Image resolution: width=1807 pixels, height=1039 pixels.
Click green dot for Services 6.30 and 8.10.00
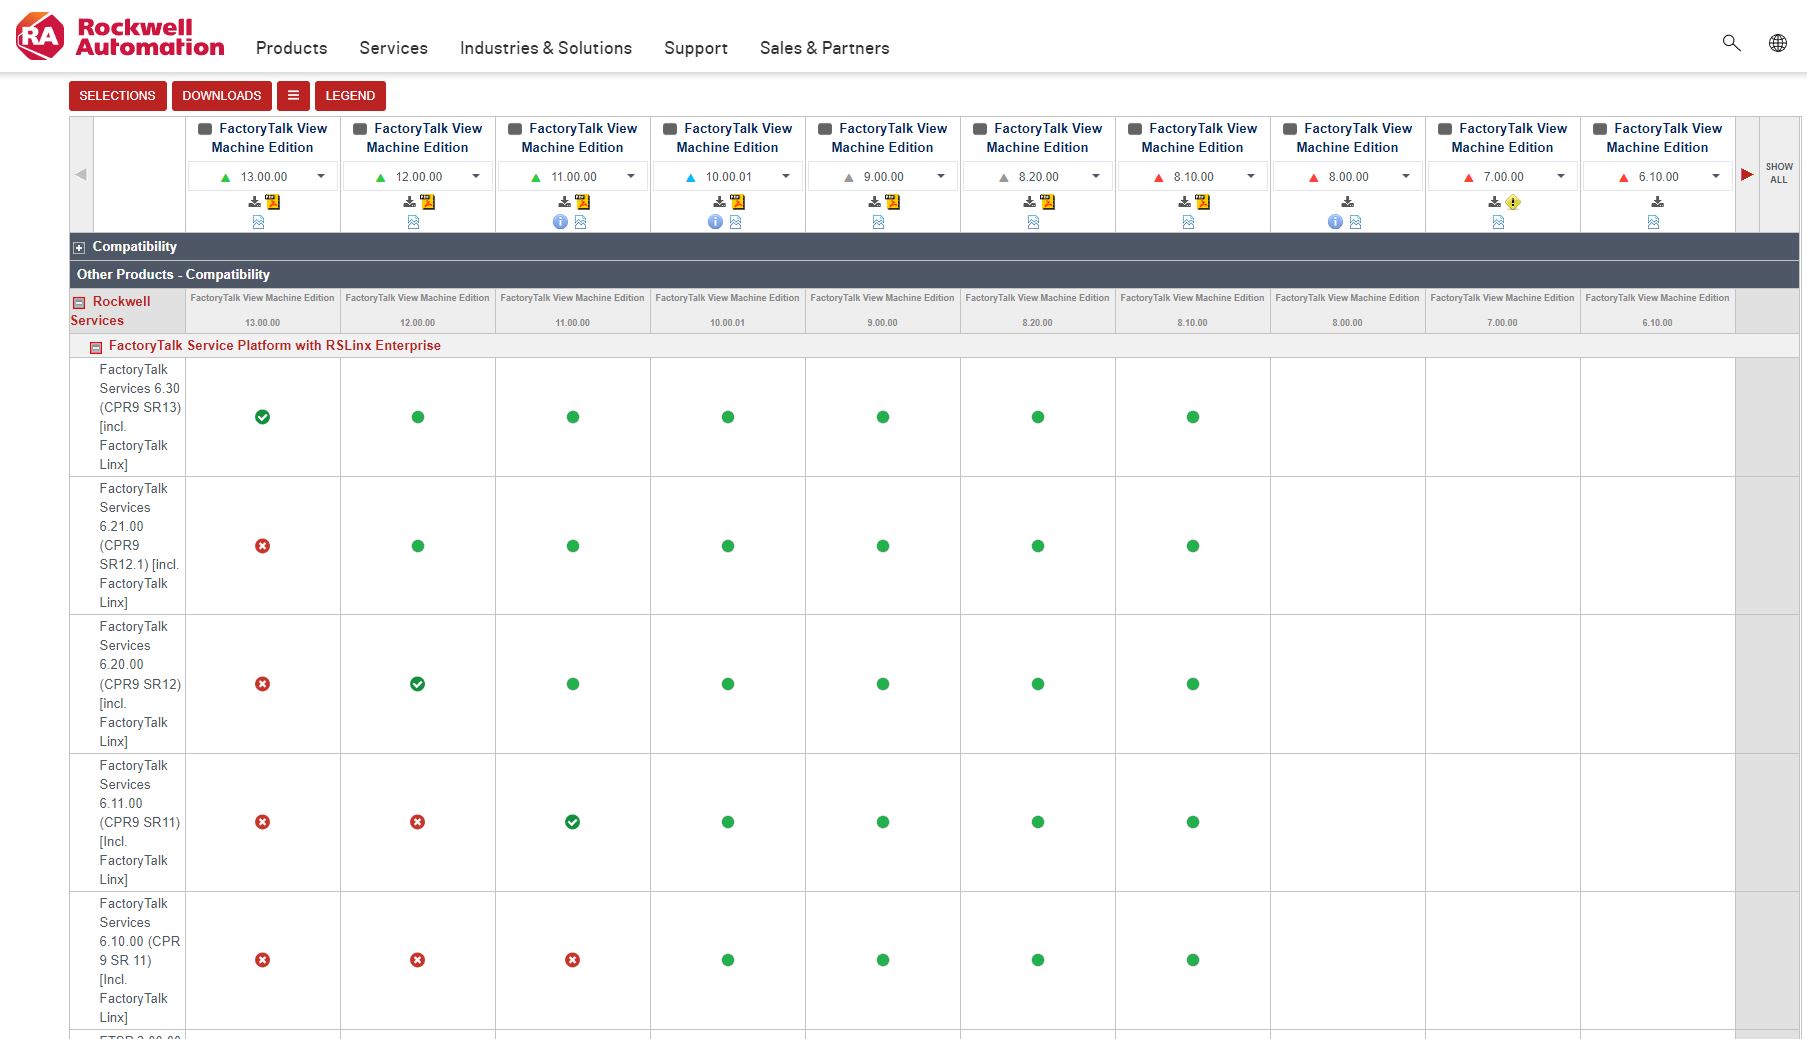point(1192,417)
